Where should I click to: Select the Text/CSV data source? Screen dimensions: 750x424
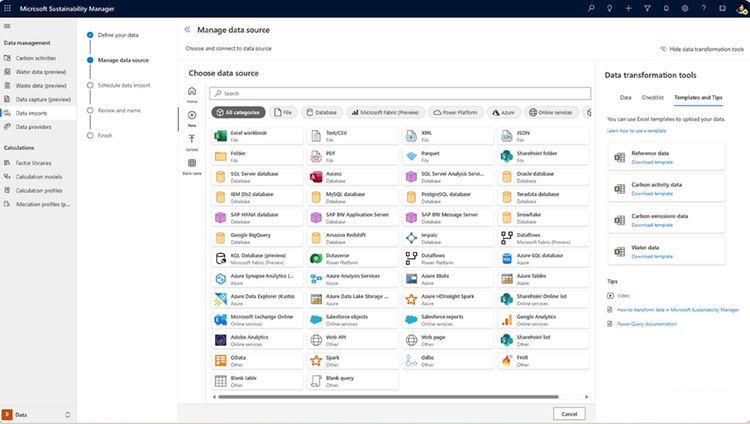point(353,136)
